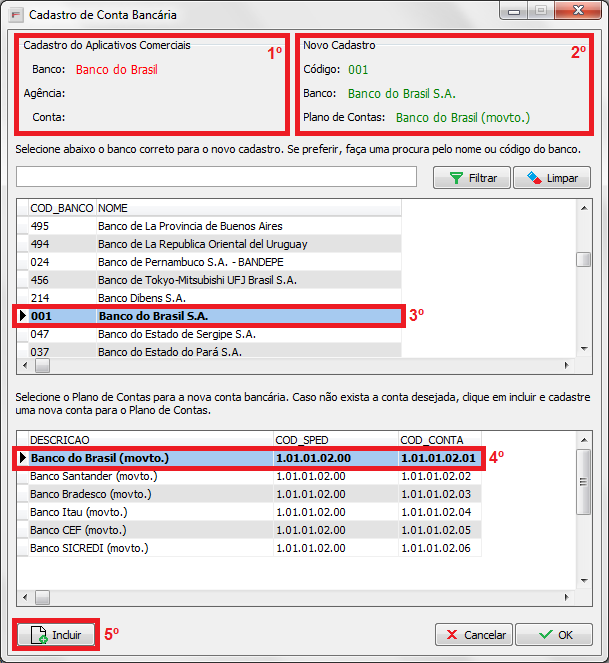This screenshot has height=663, width=609.
Task: Click the Incluir new document button
Action: click(57, 635)
